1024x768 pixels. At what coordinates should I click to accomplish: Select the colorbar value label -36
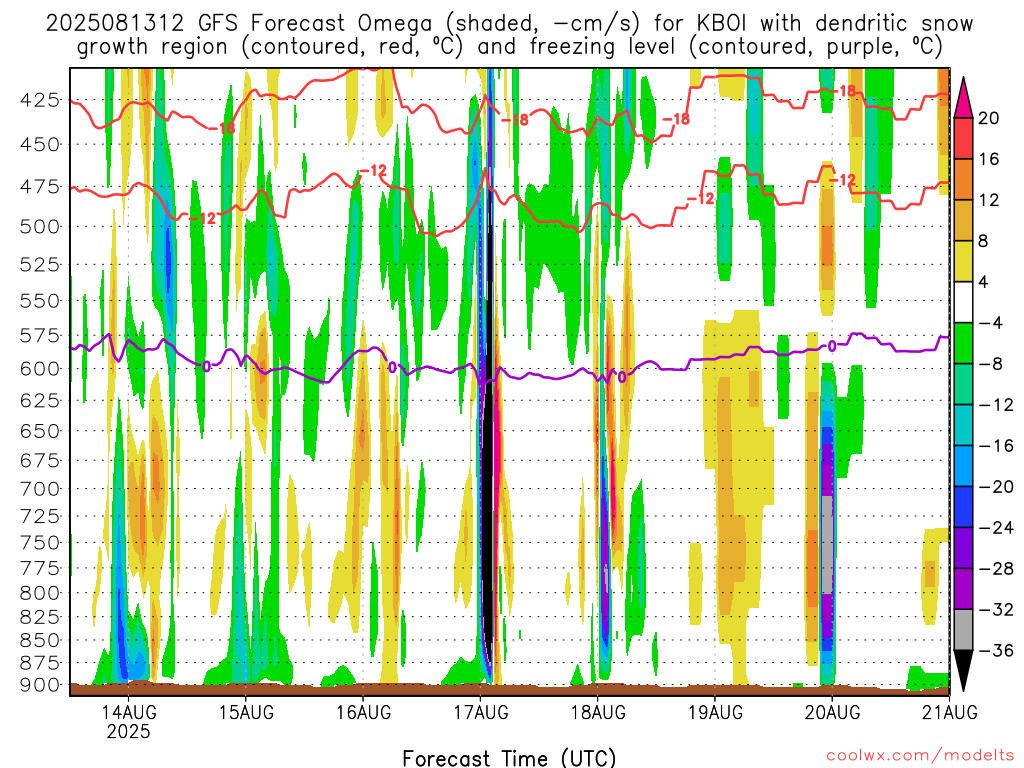pyautogui.click(x=997, y=650)
